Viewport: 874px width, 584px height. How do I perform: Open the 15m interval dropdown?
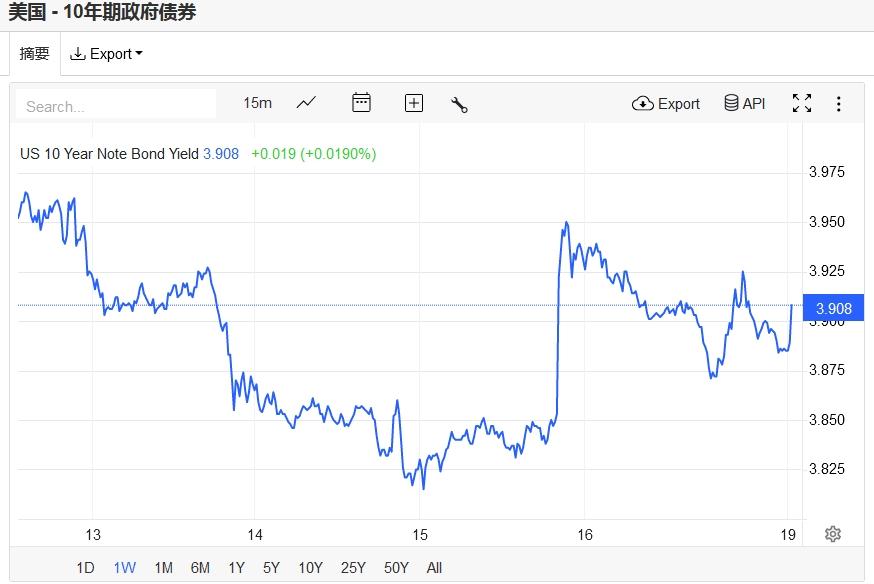click(257, 103)
